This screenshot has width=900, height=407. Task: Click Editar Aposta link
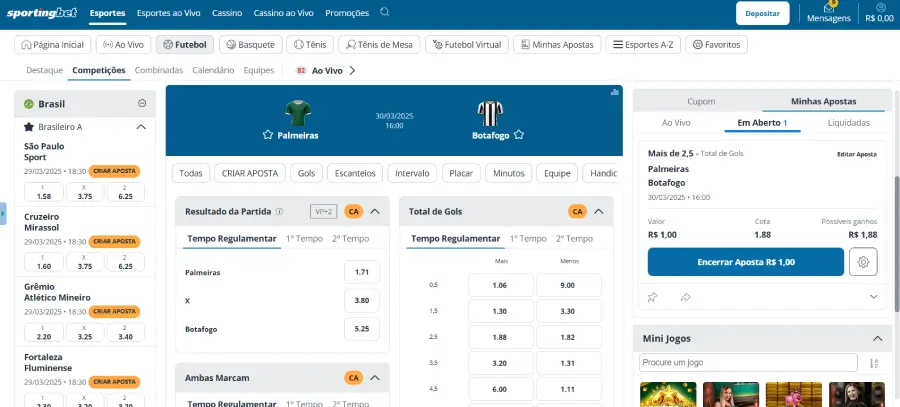pyautogui.click(x=856, y=154)
